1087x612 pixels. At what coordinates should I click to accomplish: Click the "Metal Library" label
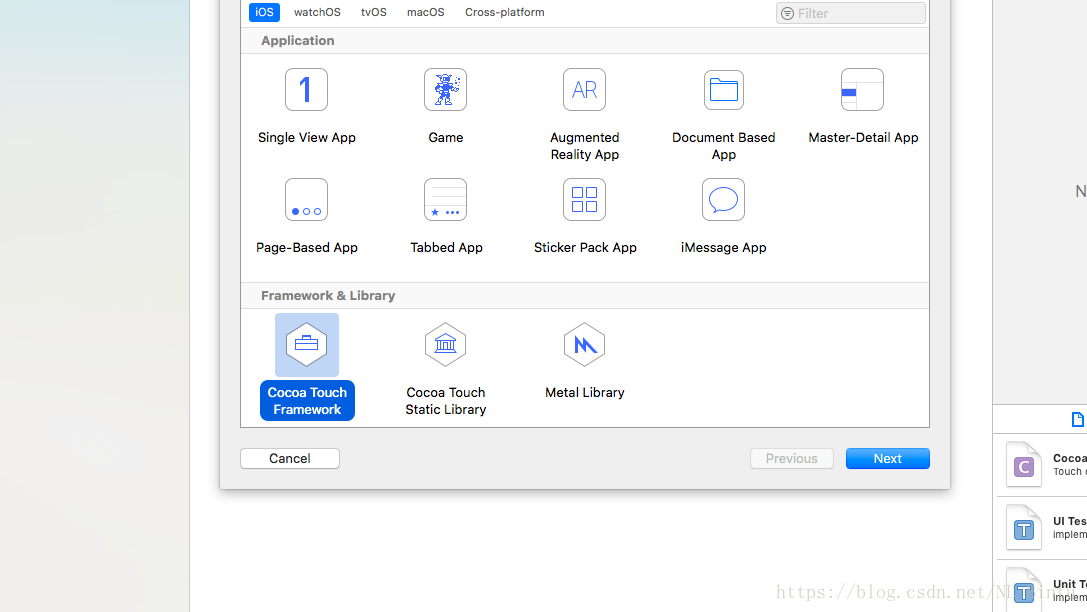click(584, 392)
